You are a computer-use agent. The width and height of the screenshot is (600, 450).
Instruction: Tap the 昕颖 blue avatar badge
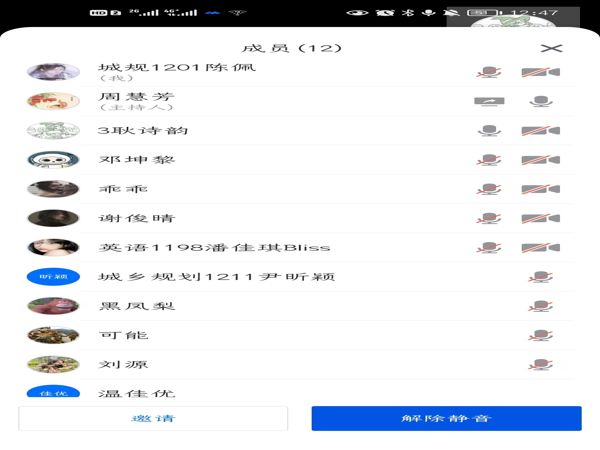point(53,277)
